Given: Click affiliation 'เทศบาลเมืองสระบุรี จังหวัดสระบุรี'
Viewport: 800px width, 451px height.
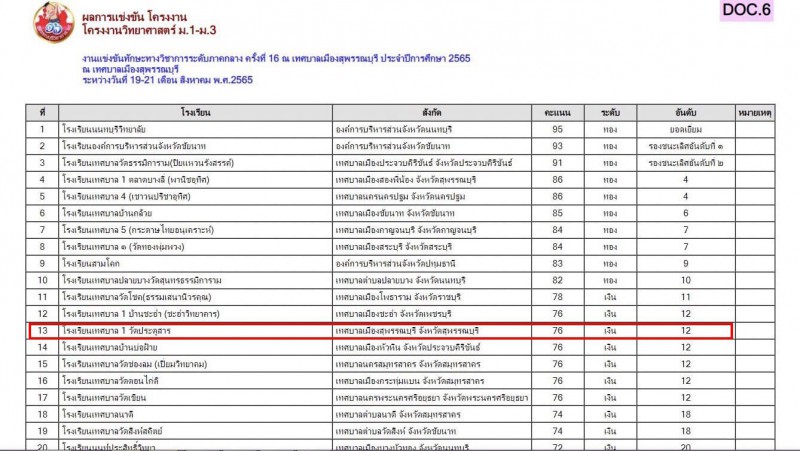Looking at the screenshot, I should [394, 247].
